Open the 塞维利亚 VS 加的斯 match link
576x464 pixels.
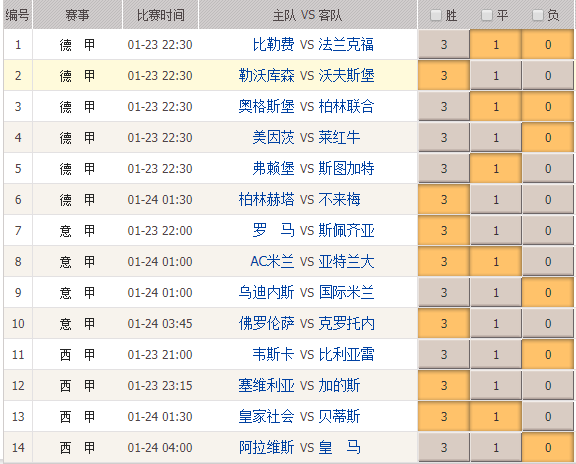tap(299, 385)
